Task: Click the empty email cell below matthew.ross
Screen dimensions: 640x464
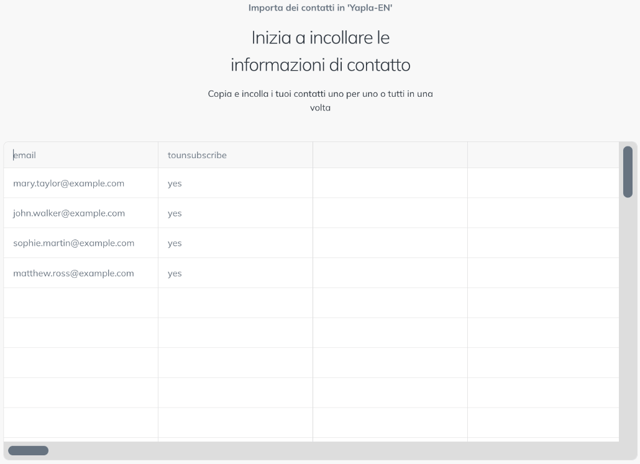Action: [x=81, y=303]
